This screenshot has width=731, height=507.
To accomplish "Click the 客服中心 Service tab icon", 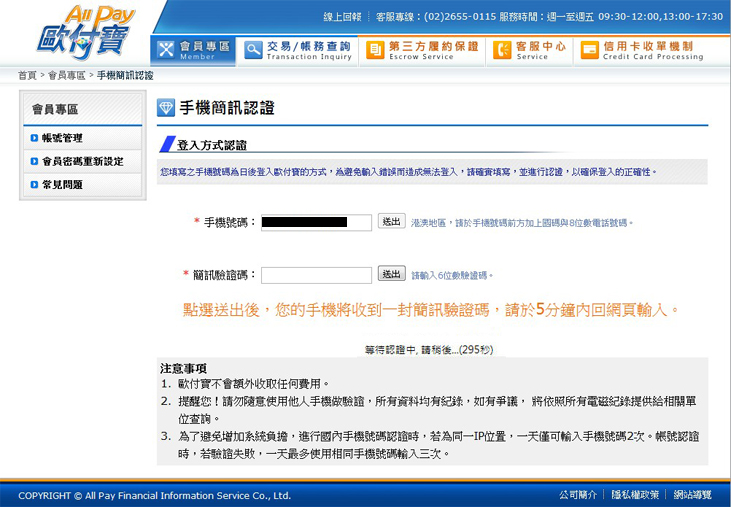I will pos(502,49).
